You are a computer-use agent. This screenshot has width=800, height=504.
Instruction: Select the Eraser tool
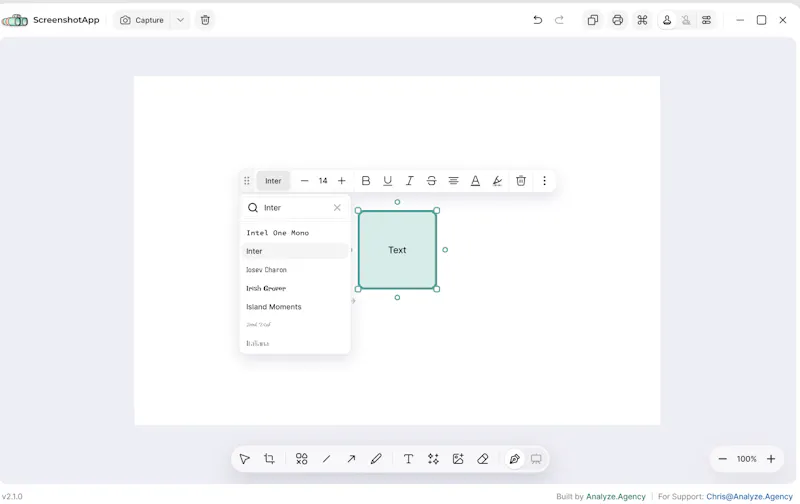click(x=483, y=459)
